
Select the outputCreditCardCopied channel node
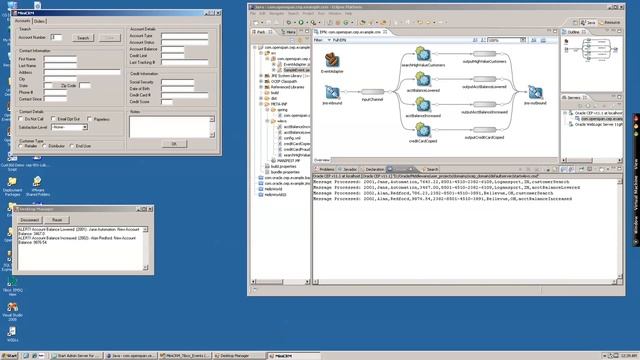click(x=484, y=130)
